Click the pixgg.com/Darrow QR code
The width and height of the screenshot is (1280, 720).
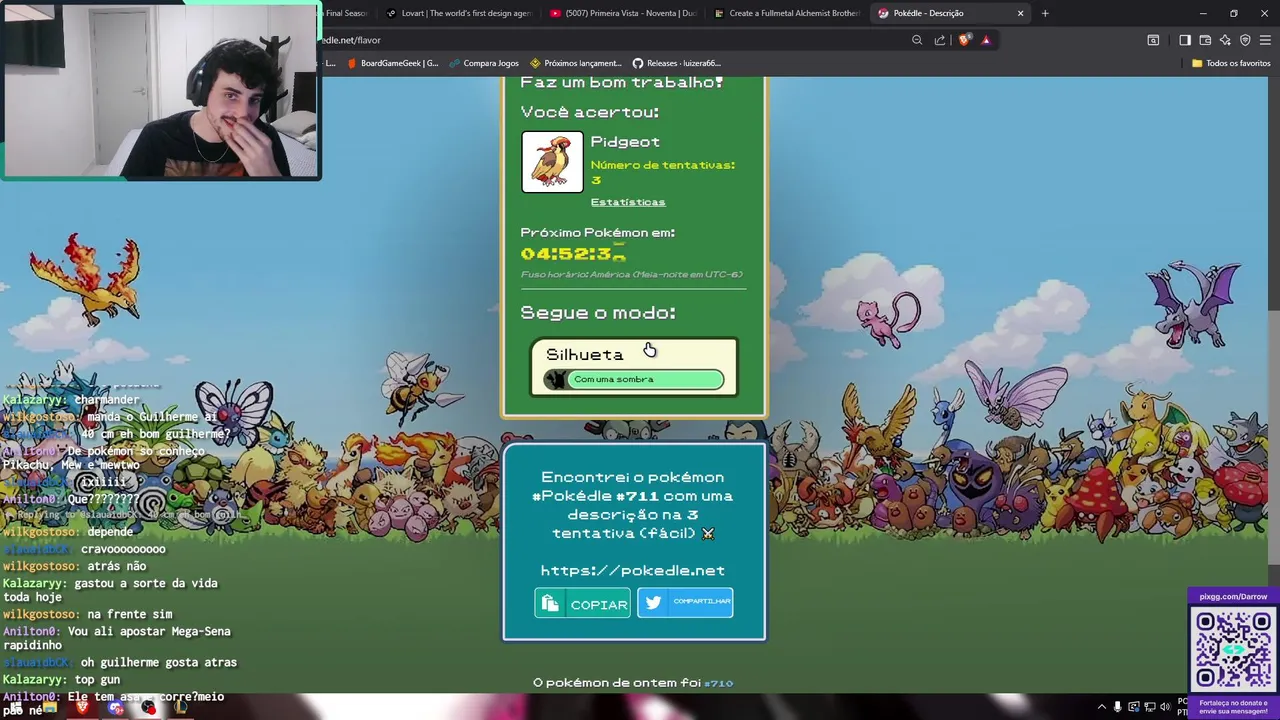(x=1233, y=648)
